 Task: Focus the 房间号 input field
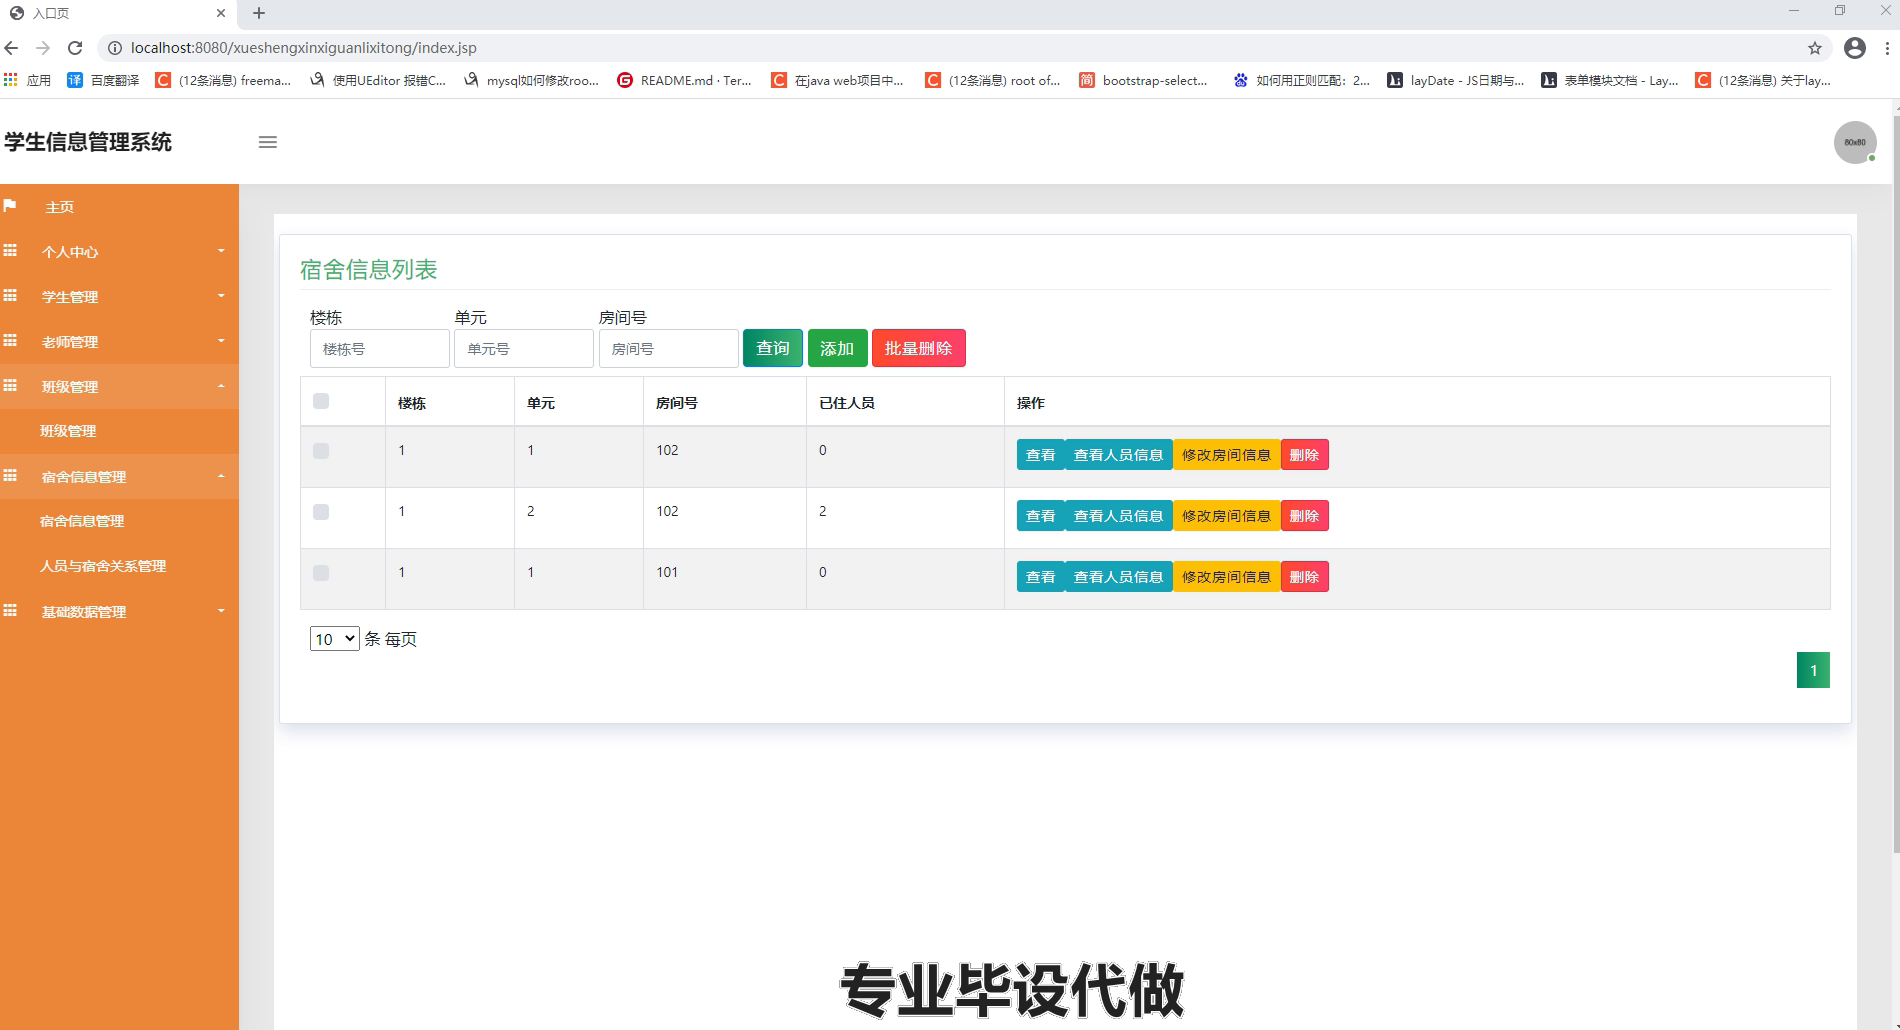point(668,349)
